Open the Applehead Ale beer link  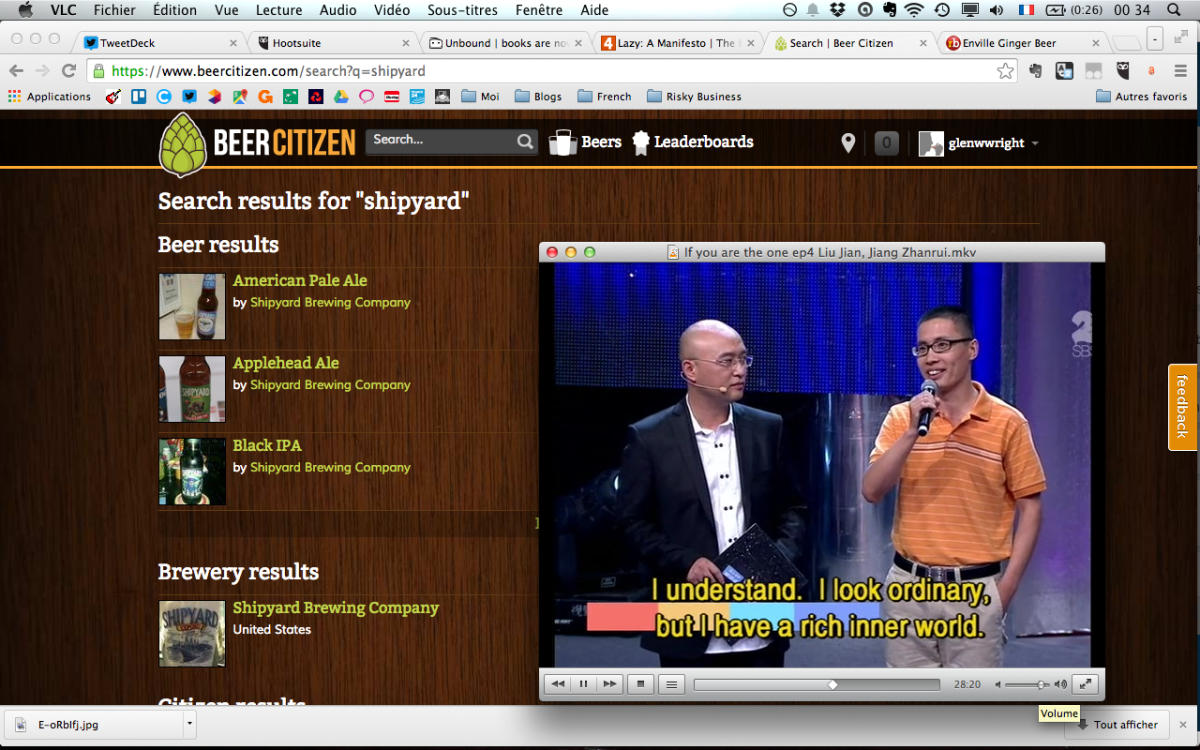click(x=286, y=363)
